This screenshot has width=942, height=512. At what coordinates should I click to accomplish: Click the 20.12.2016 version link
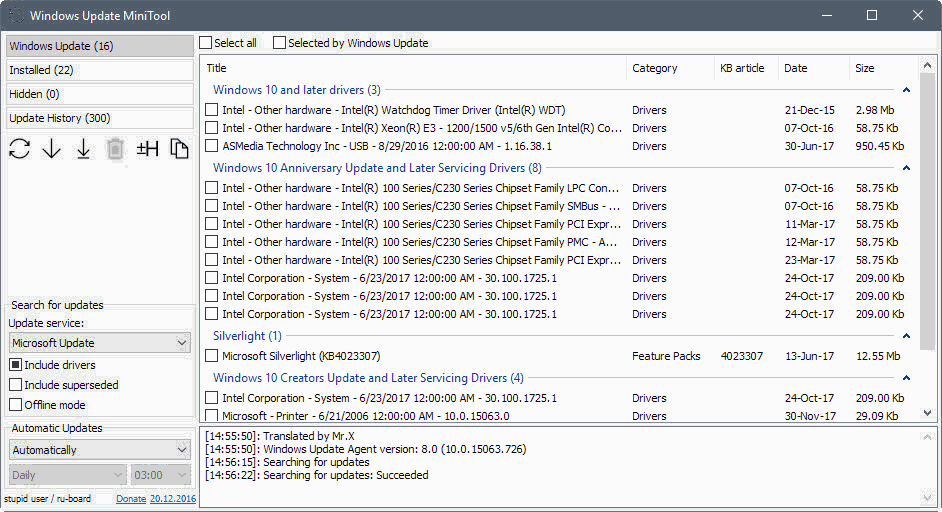click(x=173, y=499)
